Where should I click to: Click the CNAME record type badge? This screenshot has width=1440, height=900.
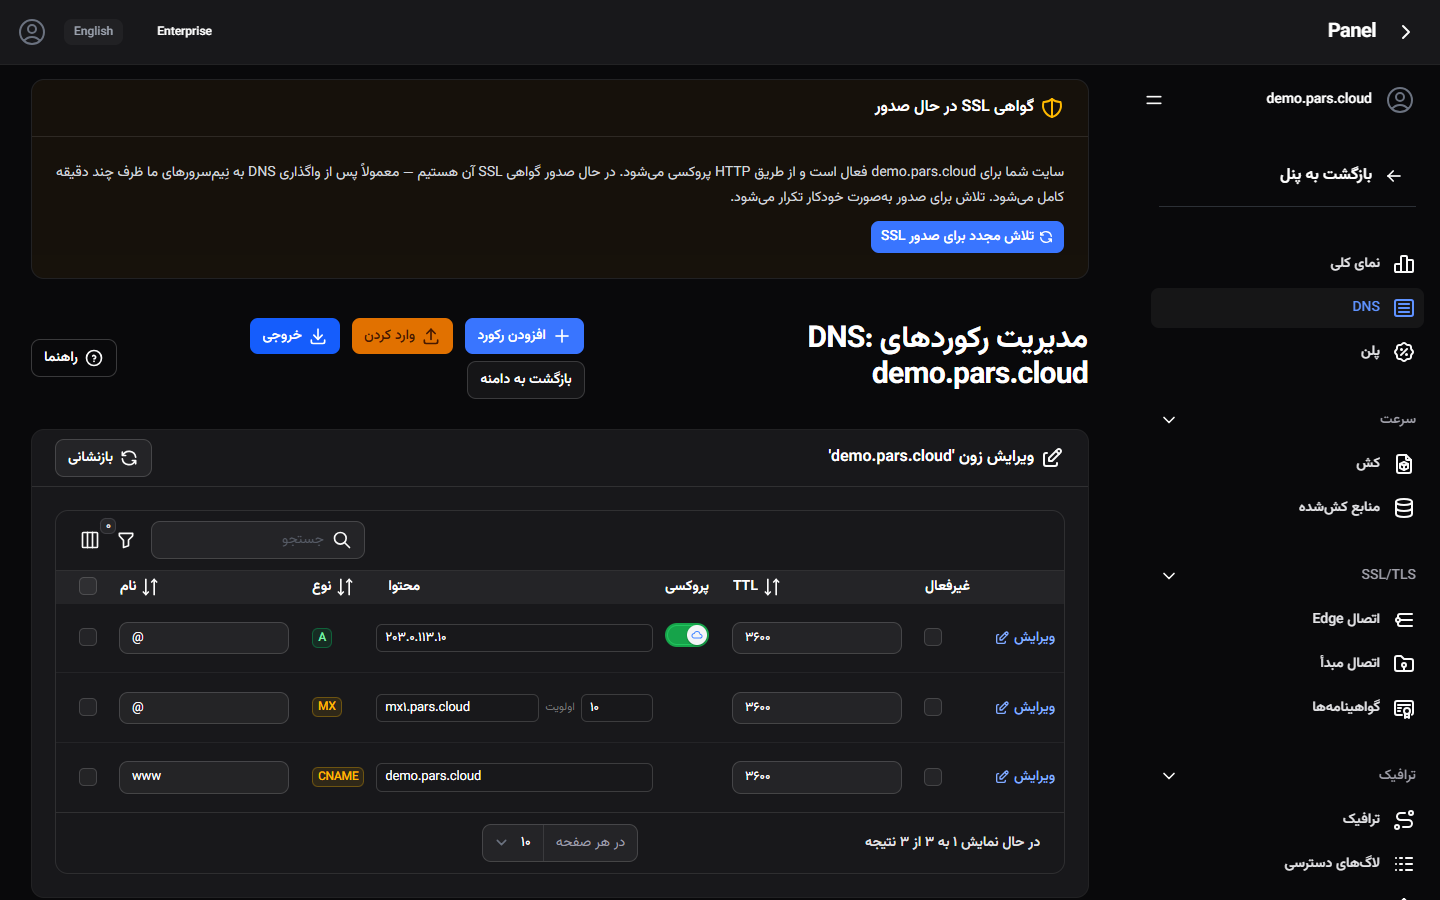pyautogui.click(x=338, y=777)
